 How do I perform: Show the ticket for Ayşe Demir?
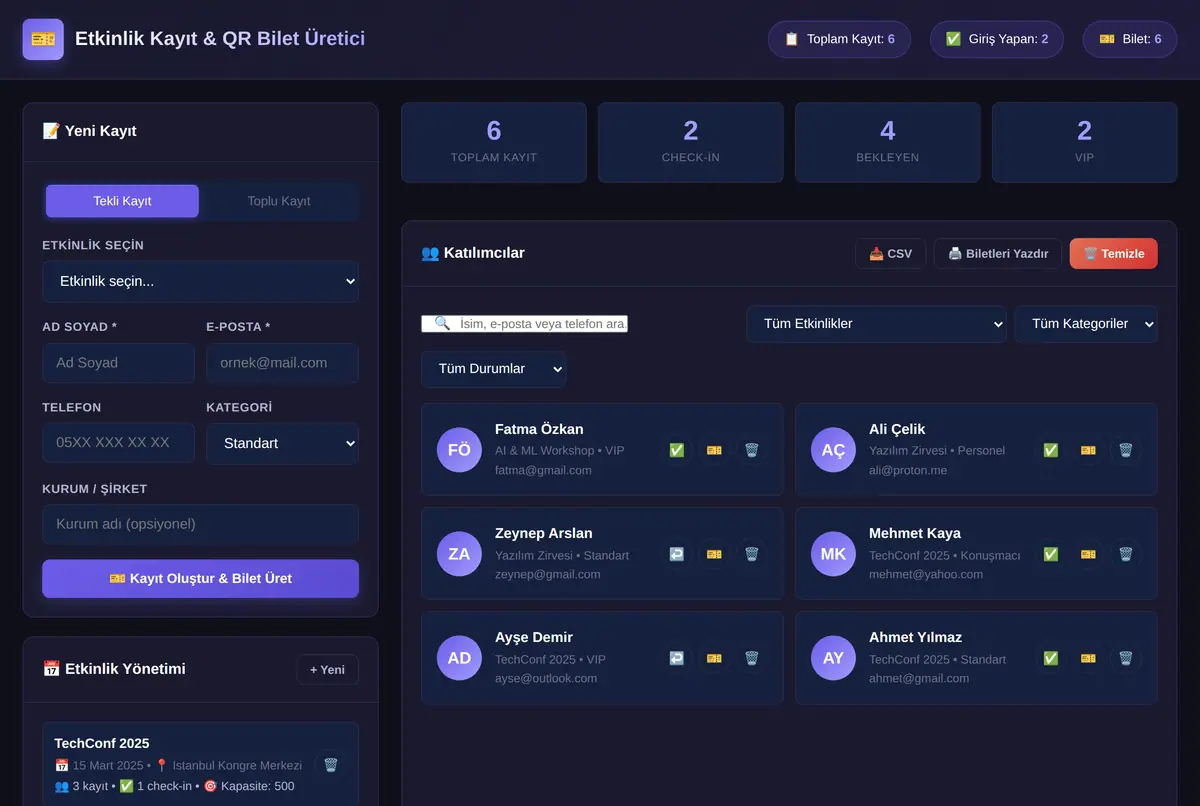pos(714,658)
